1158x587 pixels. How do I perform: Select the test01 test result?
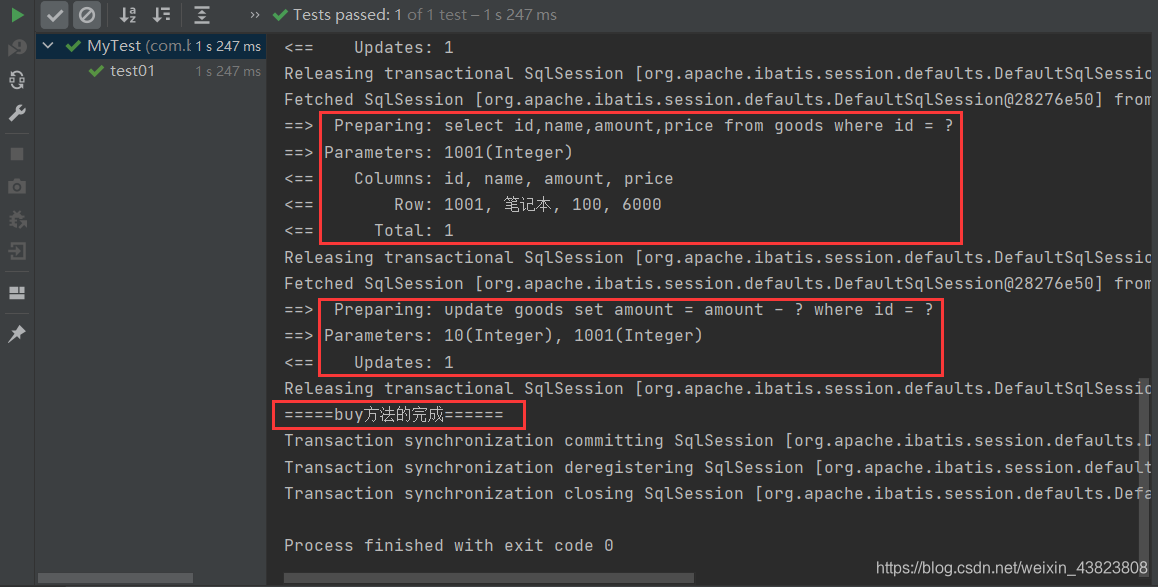132,71
